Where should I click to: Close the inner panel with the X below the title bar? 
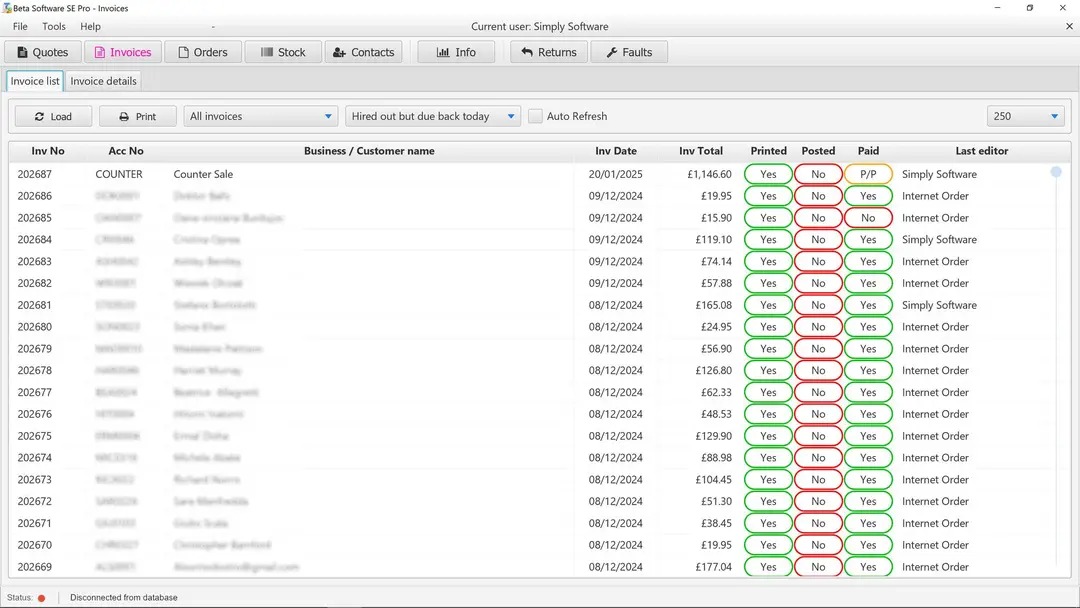(1069, 26)
